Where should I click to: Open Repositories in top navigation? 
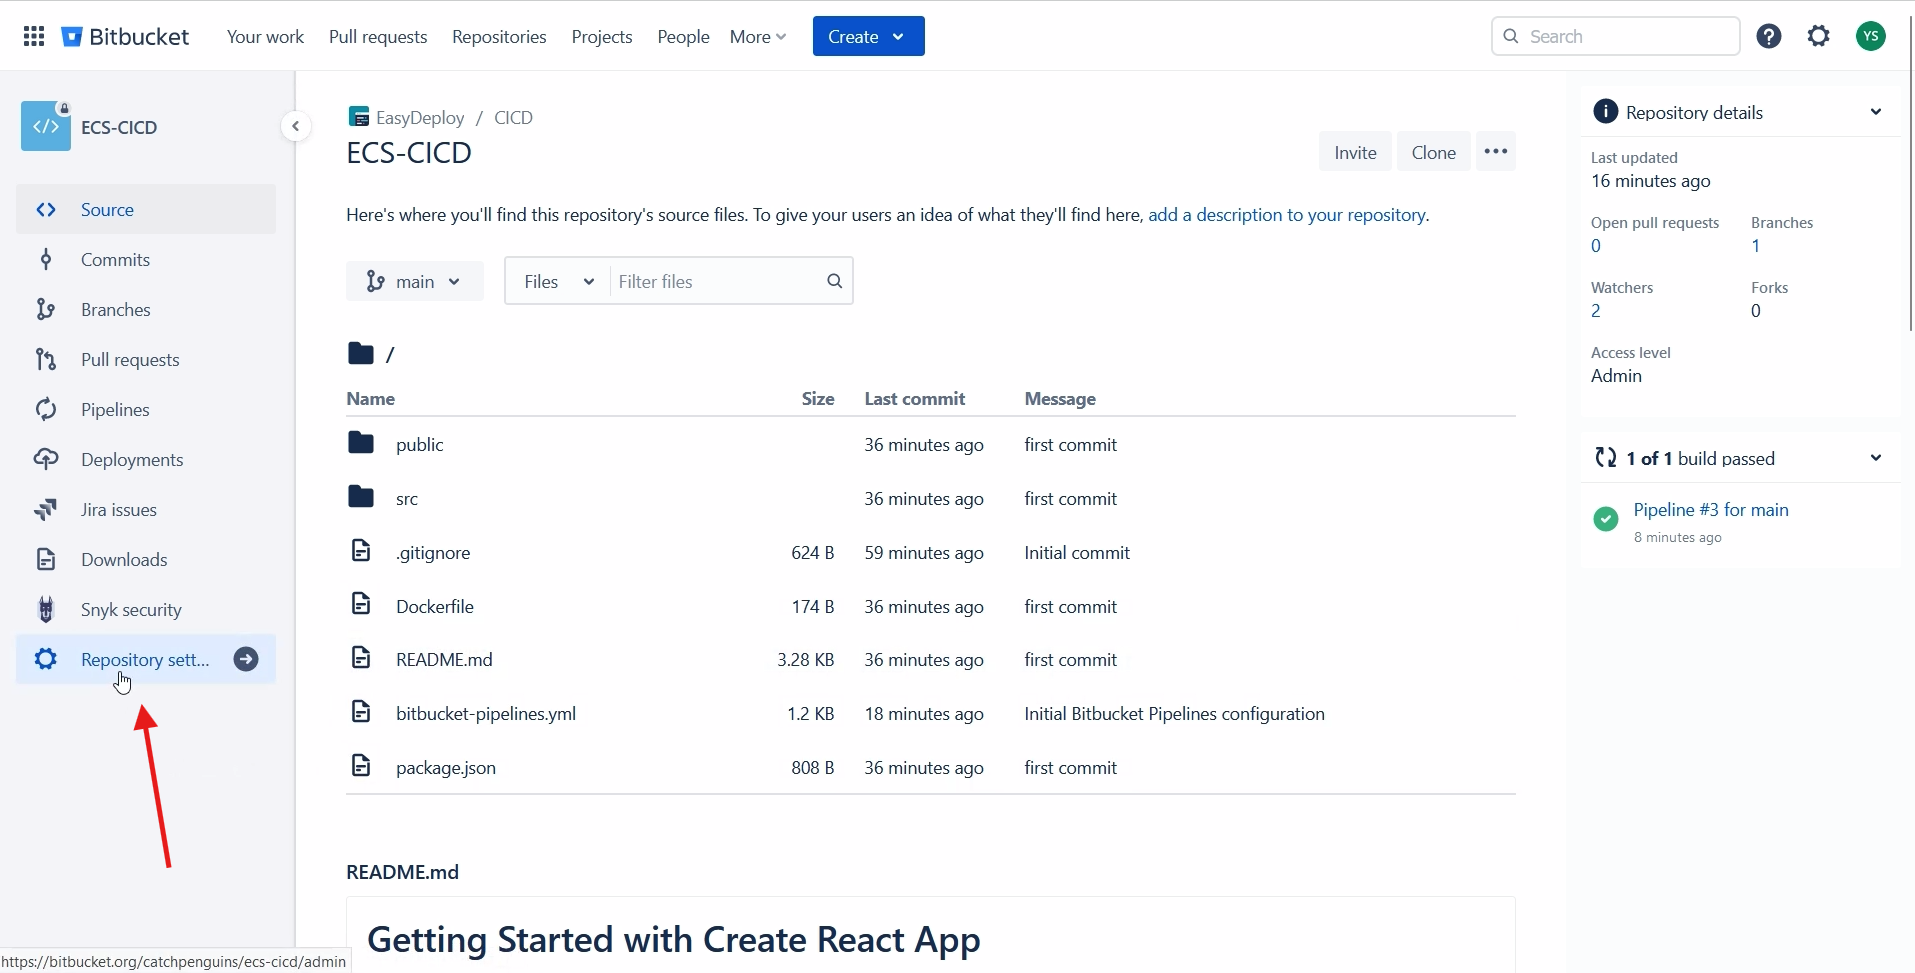pyautogui.click(x=499, y=37)
